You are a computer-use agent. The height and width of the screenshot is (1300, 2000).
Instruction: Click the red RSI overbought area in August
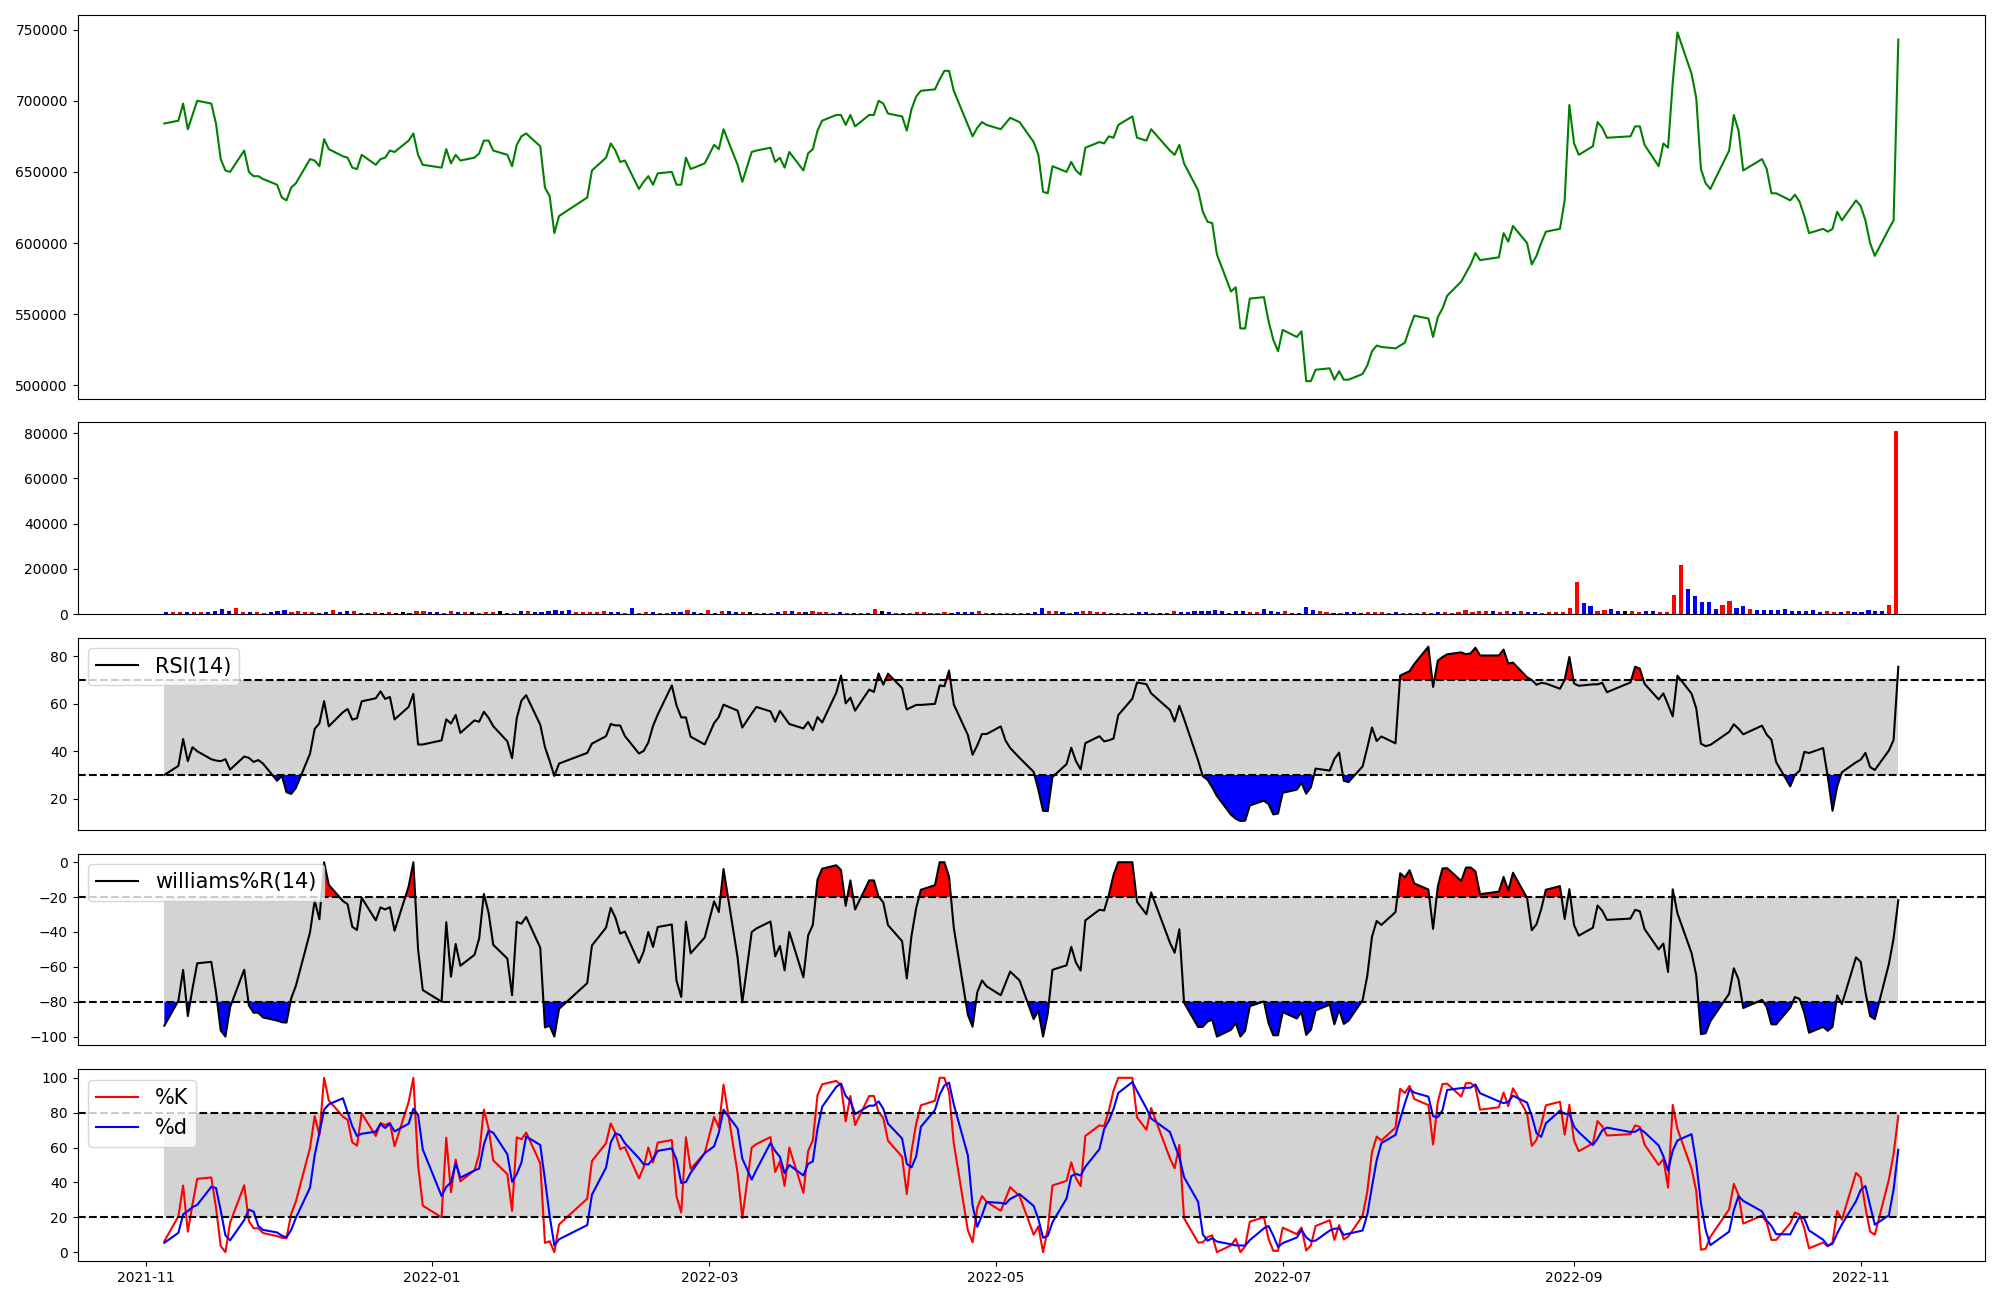coord(1470,667)
